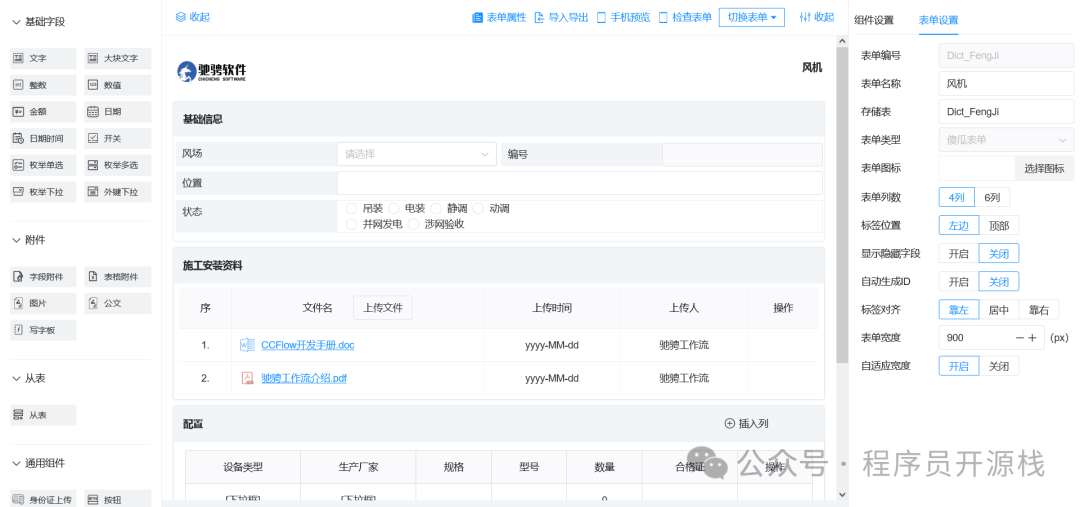Collapse the 基础字段 section
This screenshot has width=1080, height=507.
click(39, 21)
